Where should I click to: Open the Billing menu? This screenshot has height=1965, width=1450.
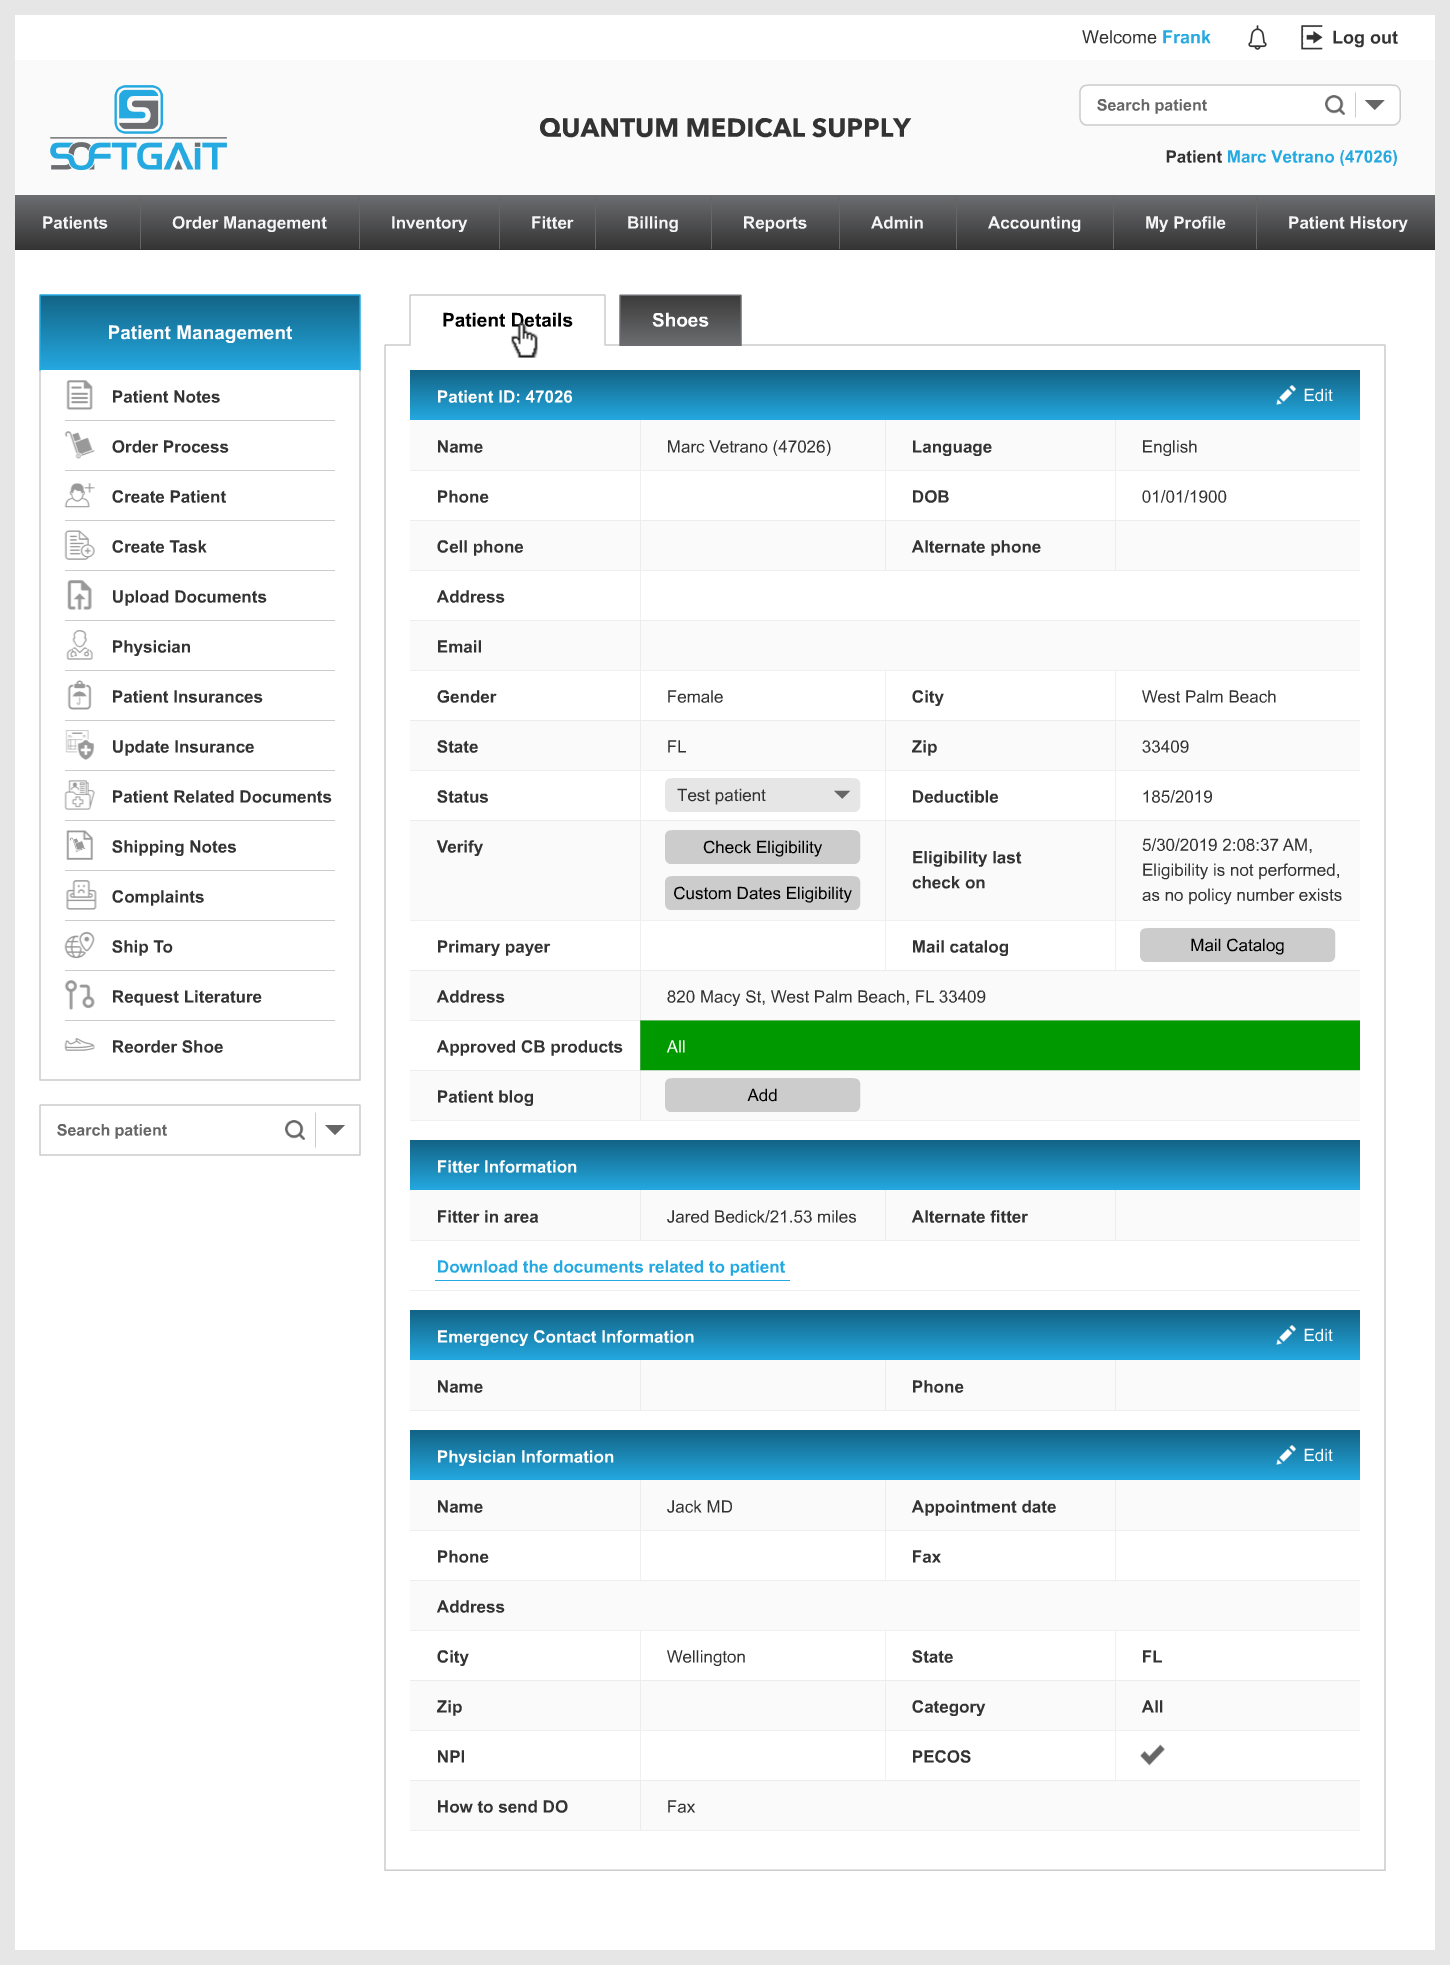pos(652,223)
